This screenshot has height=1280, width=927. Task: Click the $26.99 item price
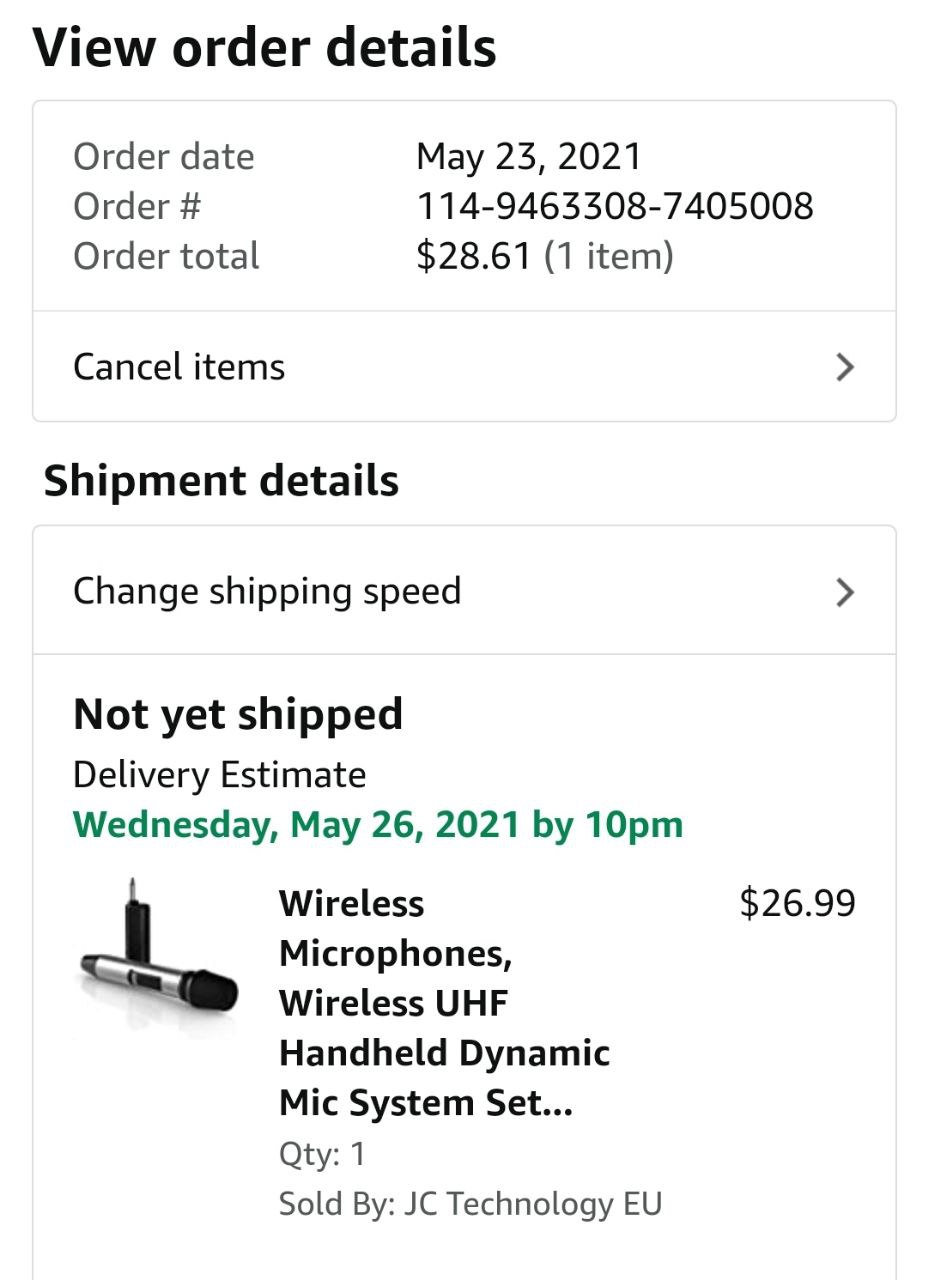[x=797, y=903]
